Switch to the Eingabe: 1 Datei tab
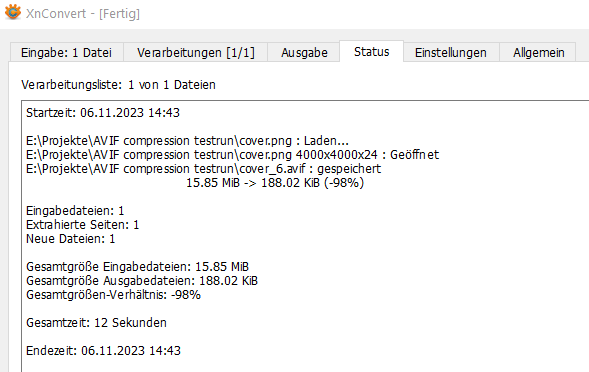 point(66,52)
